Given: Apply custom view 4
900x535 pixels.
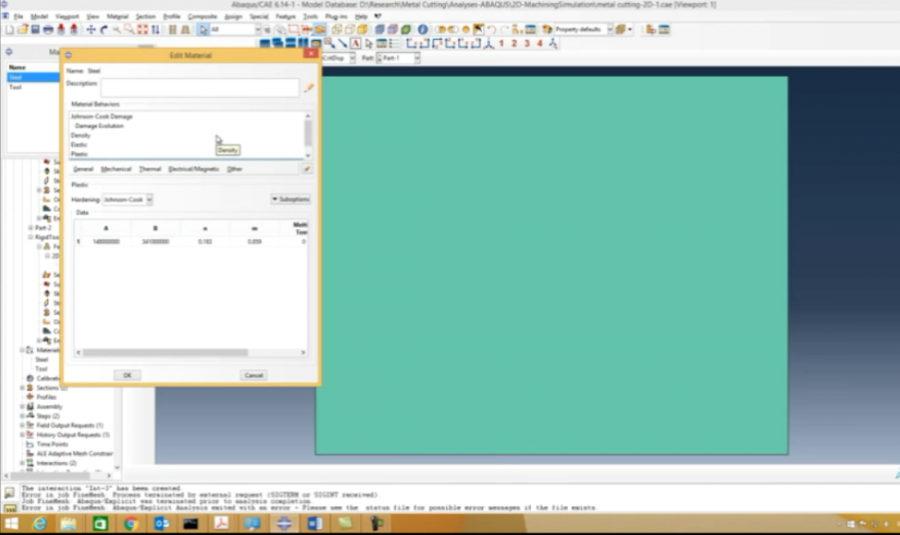Looking at the screenshot, I should coord(540,44).
